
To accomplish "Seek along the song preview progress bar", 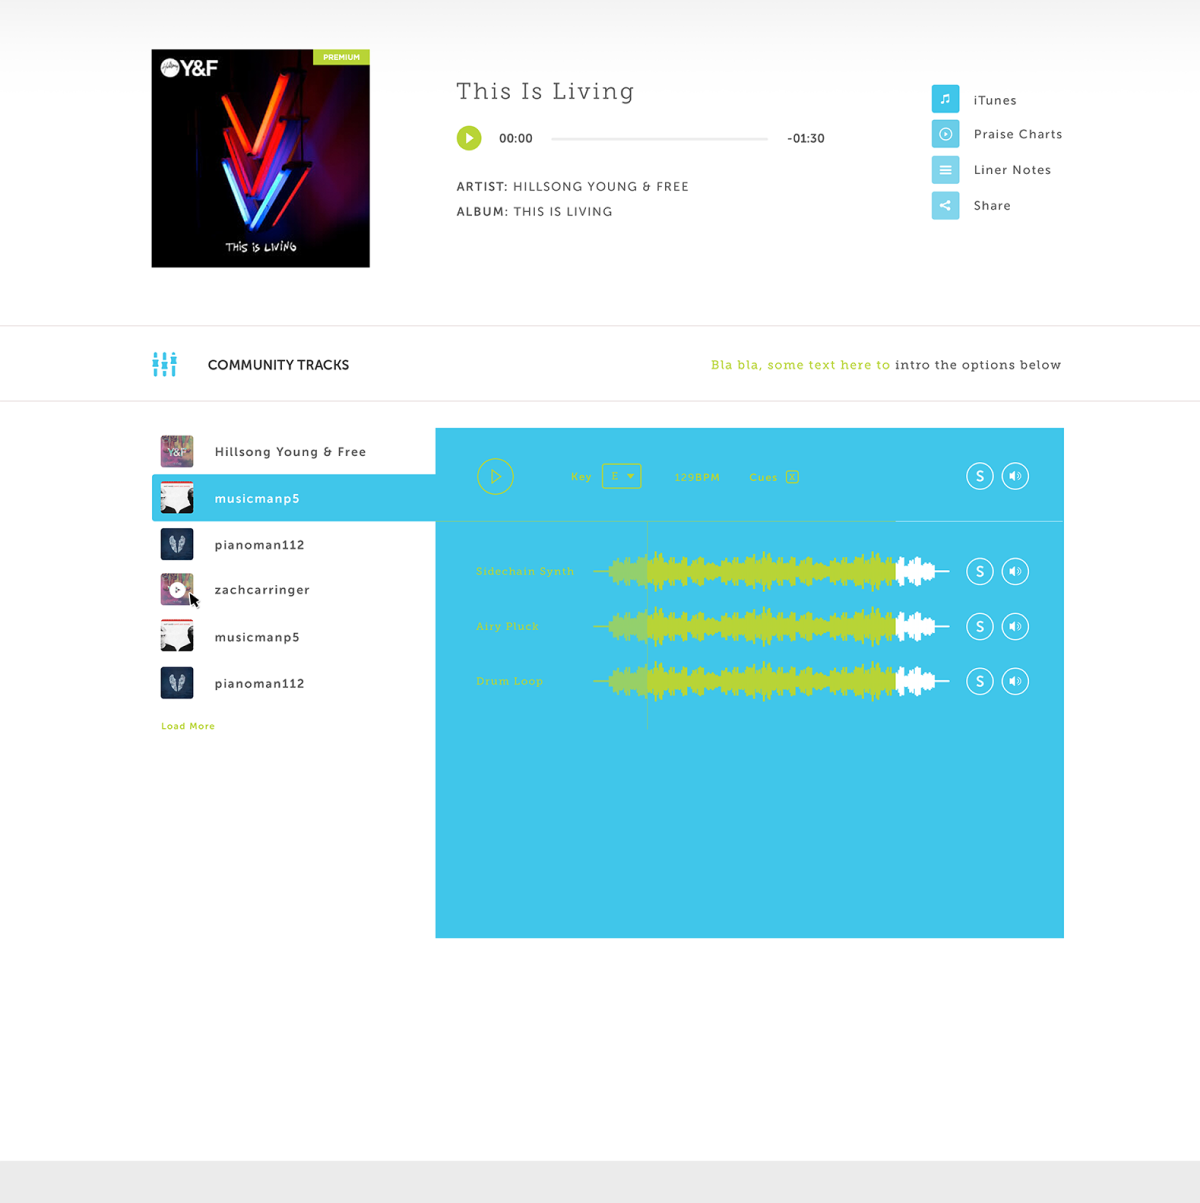I will [660, 139].
